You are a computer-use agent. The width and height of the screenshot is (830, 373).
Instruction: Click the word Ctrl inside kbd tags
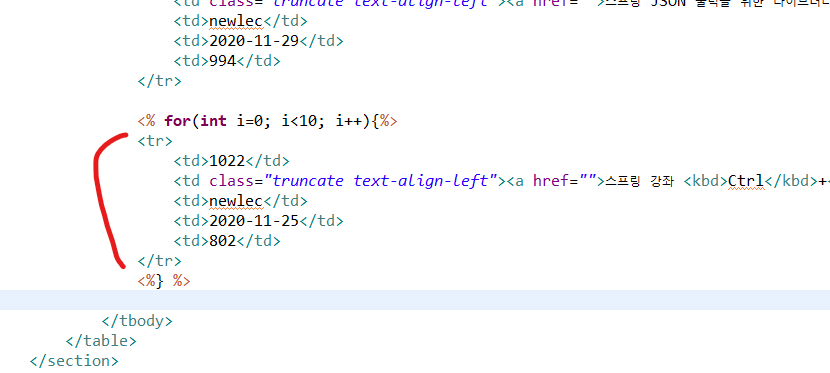click(746, 181)
